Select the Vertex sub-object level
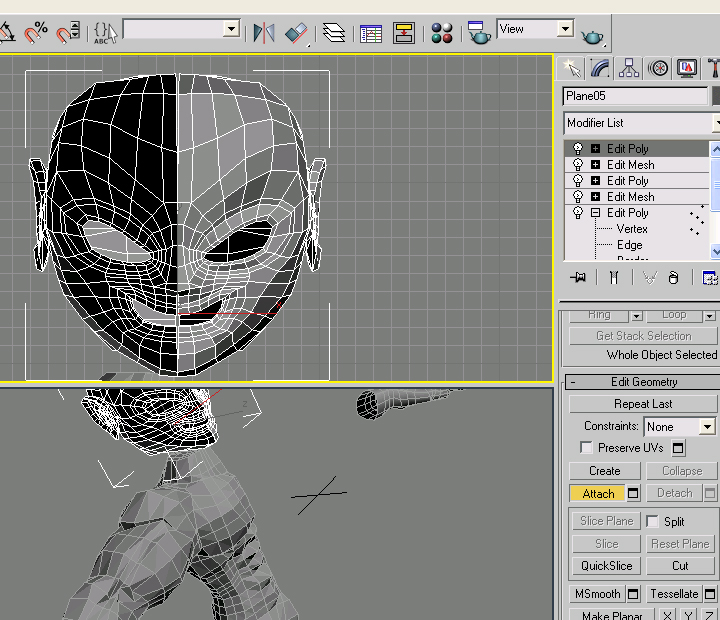 632,229
